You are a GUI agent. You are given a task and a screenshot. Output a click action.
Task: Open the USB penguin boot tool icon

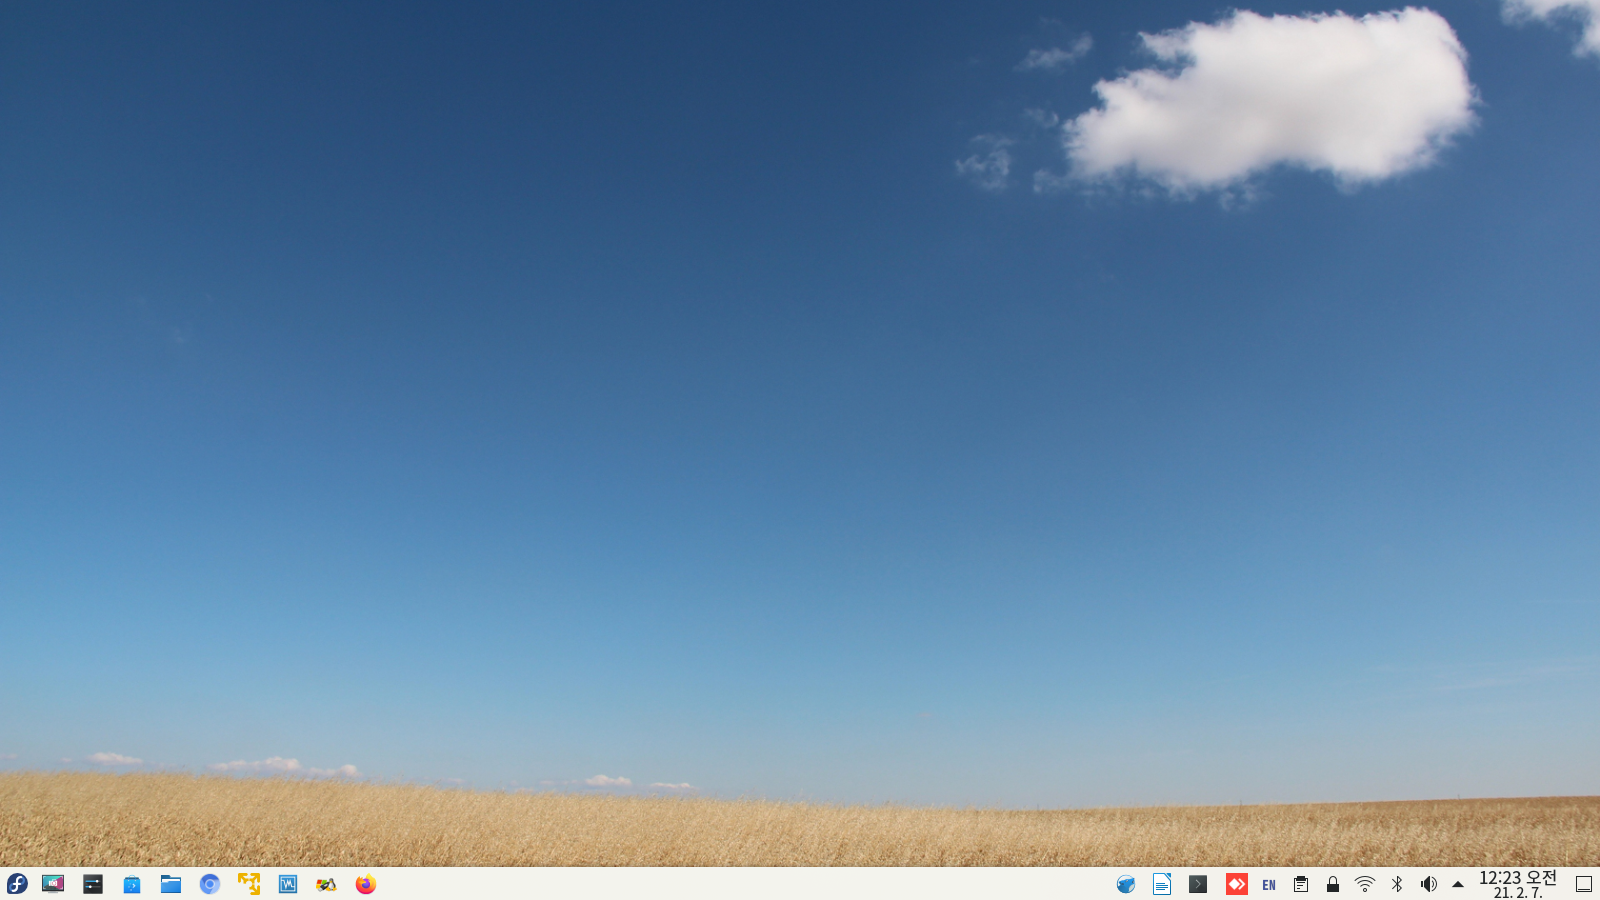(x=326, y=884)
